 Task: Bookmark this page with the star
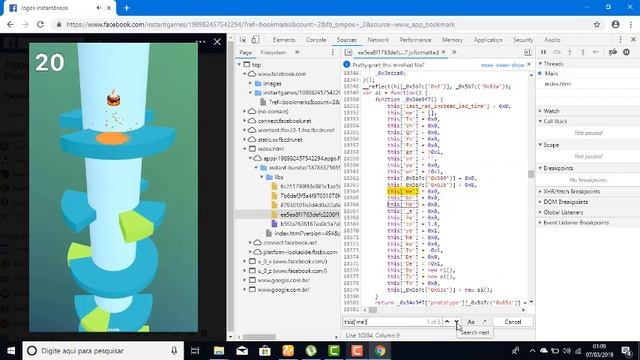pyautogui.click(x=597, y=24)
